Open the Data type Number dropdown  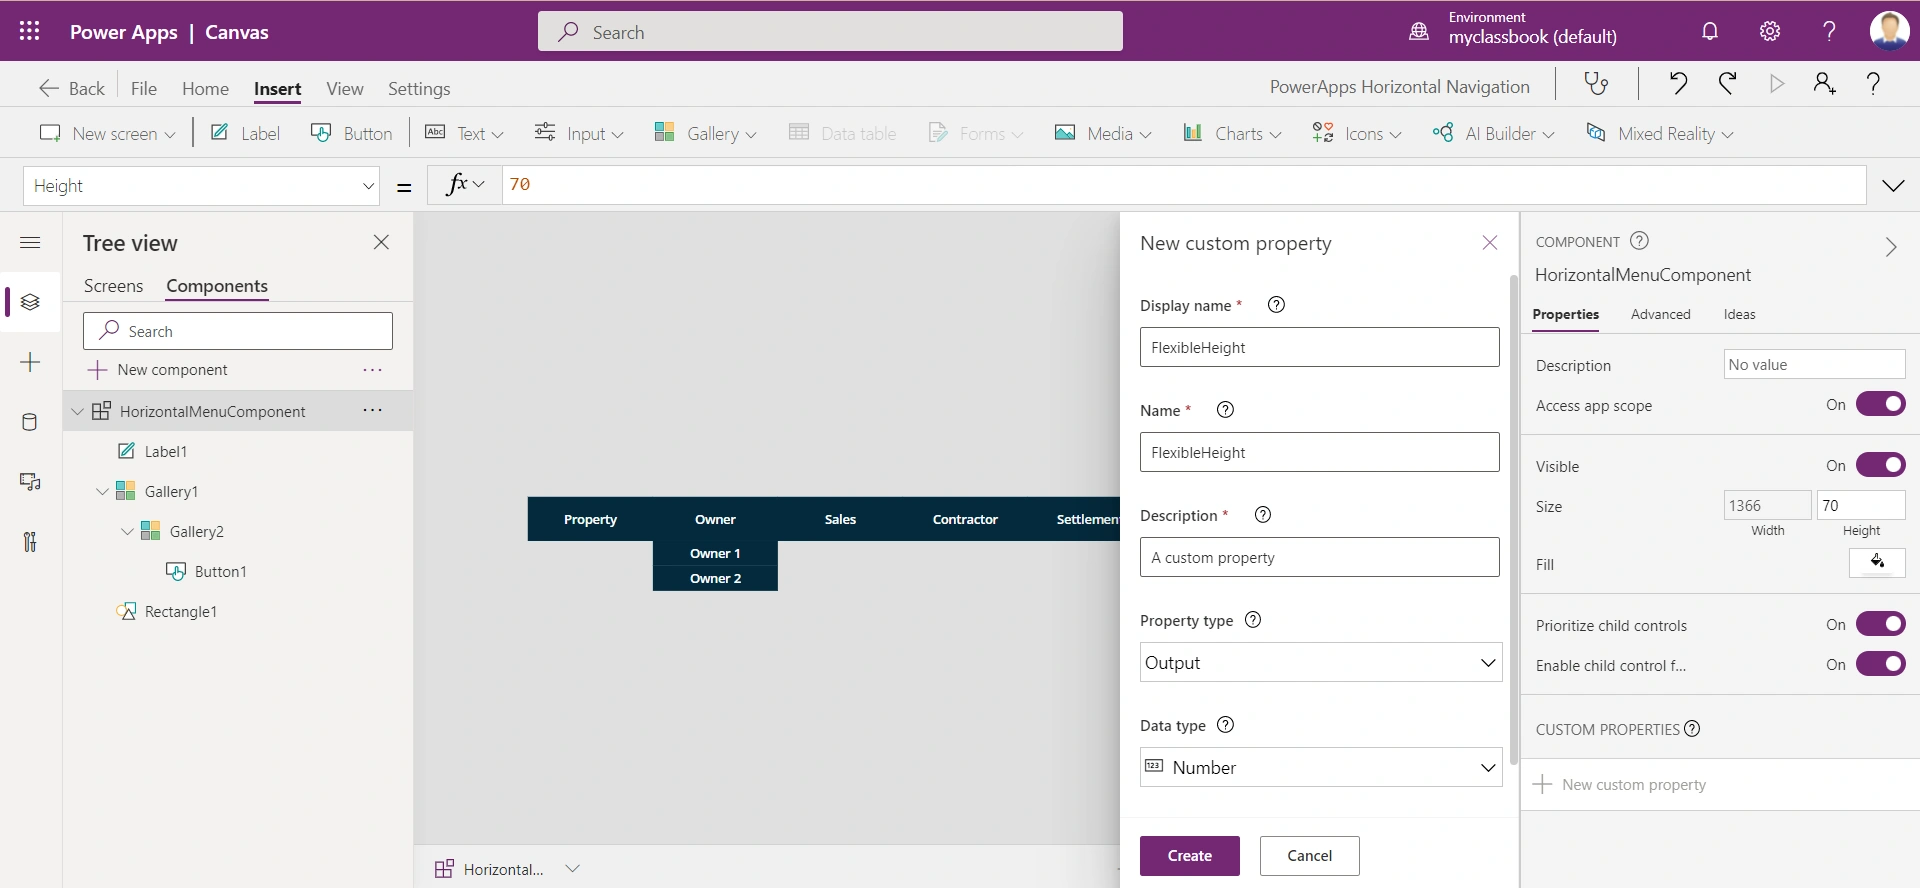click(1320, 767)
